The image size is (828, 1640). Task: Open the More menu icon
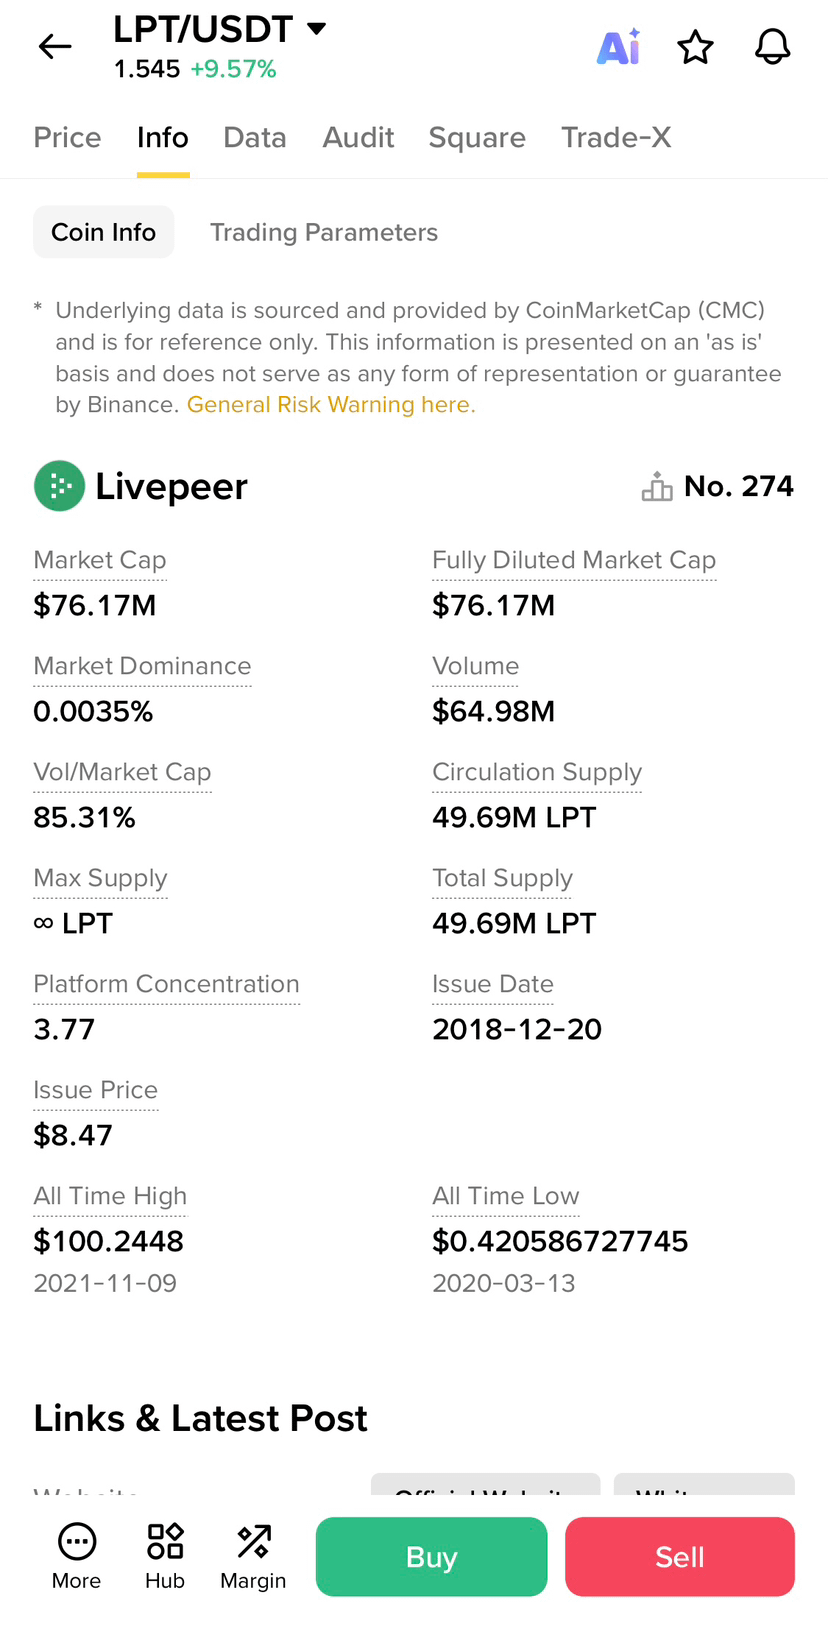77,1541
